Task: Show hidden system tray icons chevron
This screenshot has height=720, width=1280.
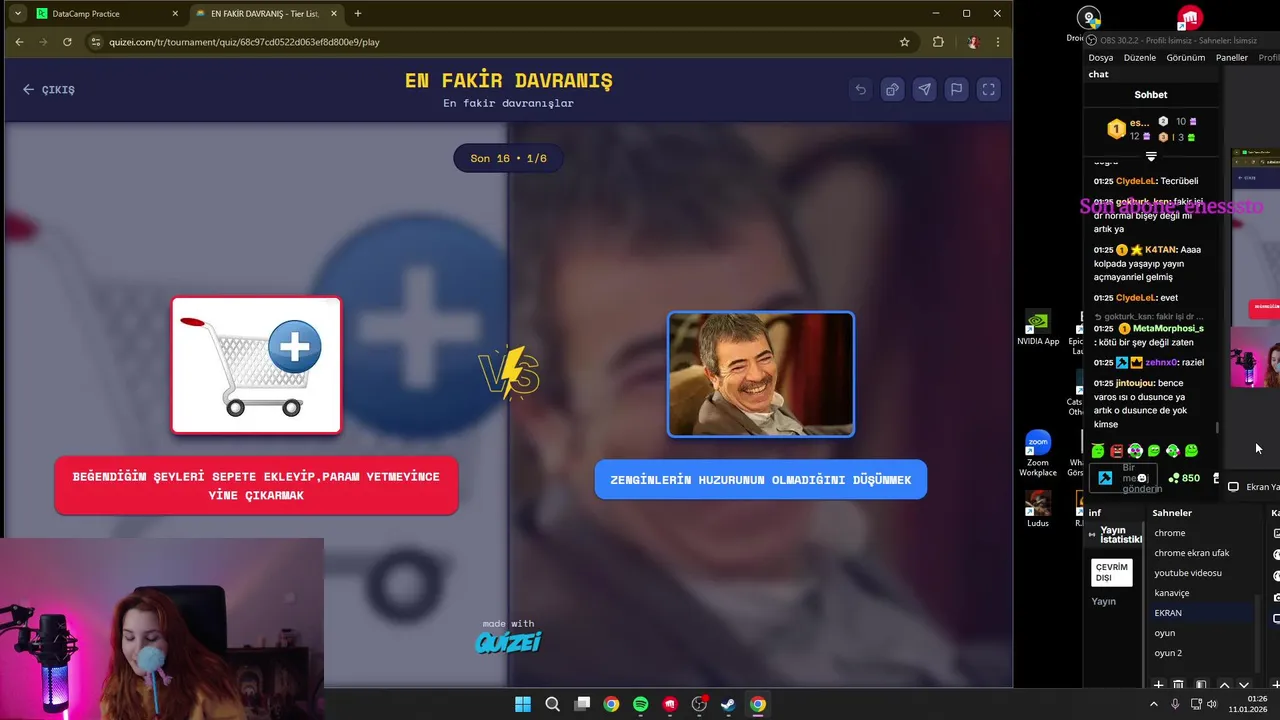Action: click(1154, 704)
